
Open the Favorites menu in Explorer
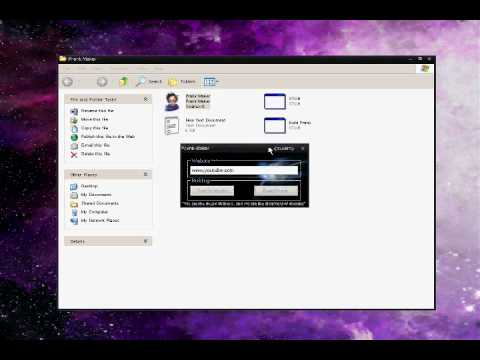[x=120, y=69]
